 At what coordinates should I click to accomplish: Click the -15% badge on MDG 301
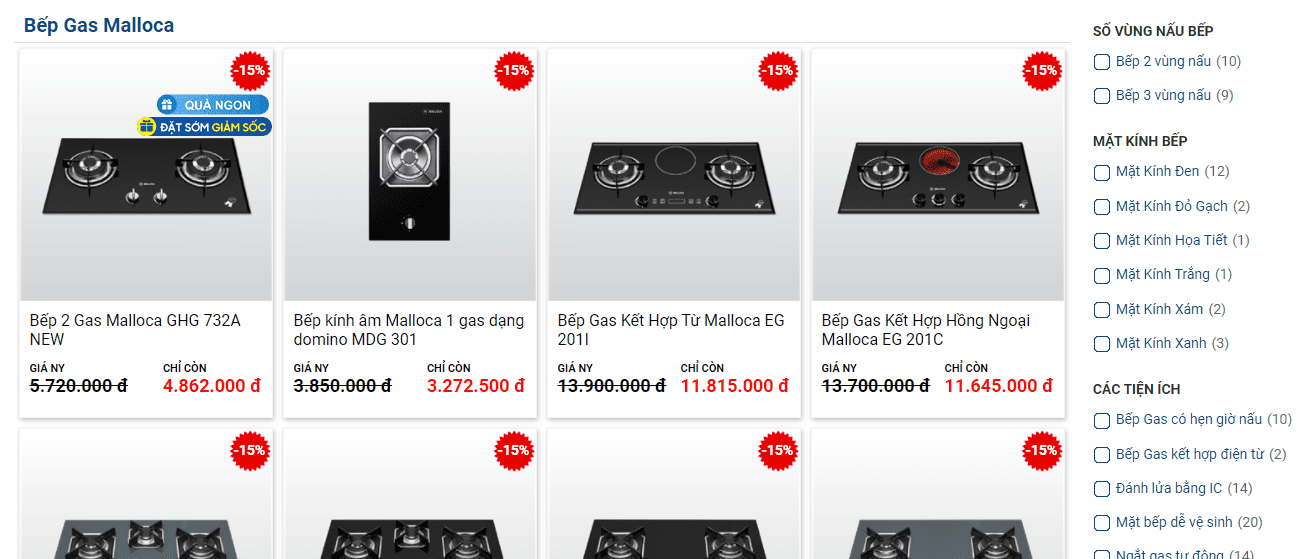(x=514, y=70)
